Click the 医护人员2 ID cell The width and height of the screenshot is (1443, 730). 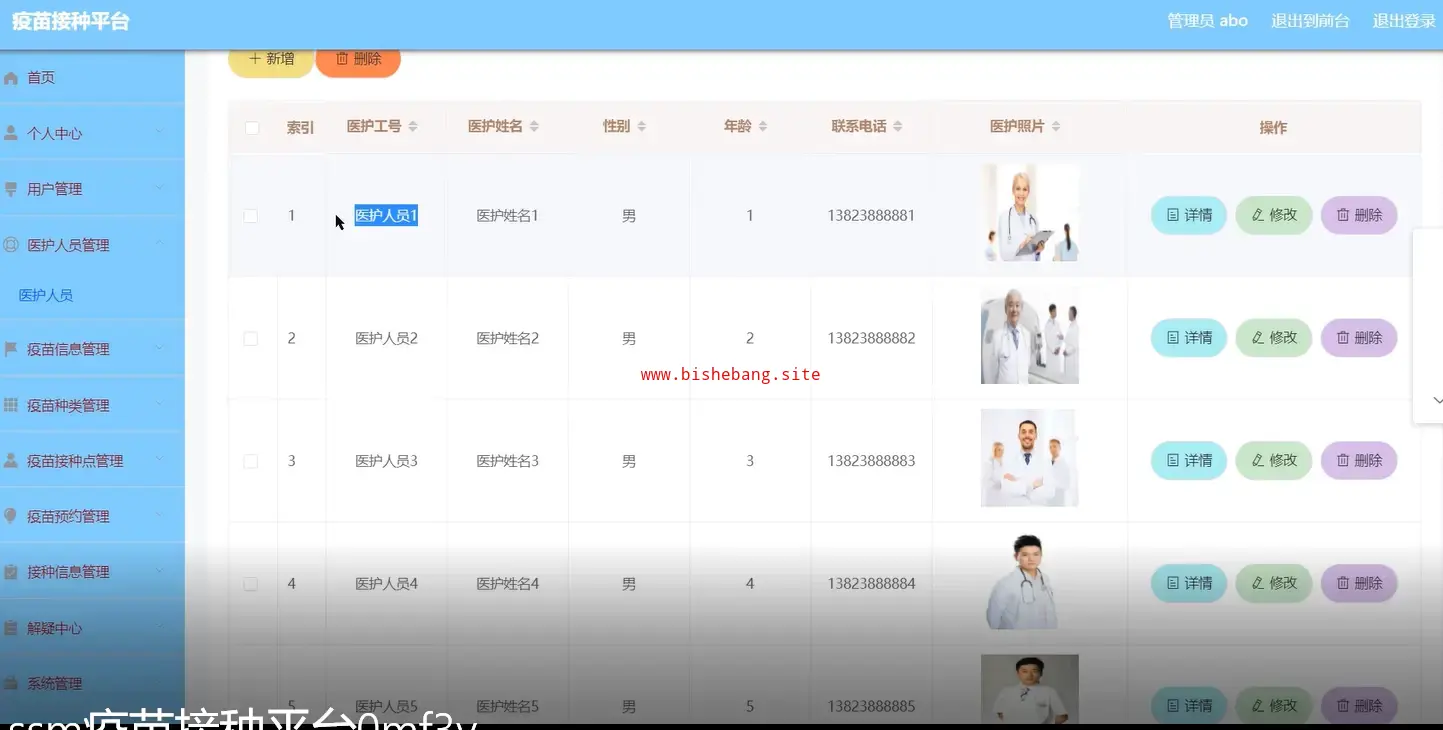pos(386,339)
